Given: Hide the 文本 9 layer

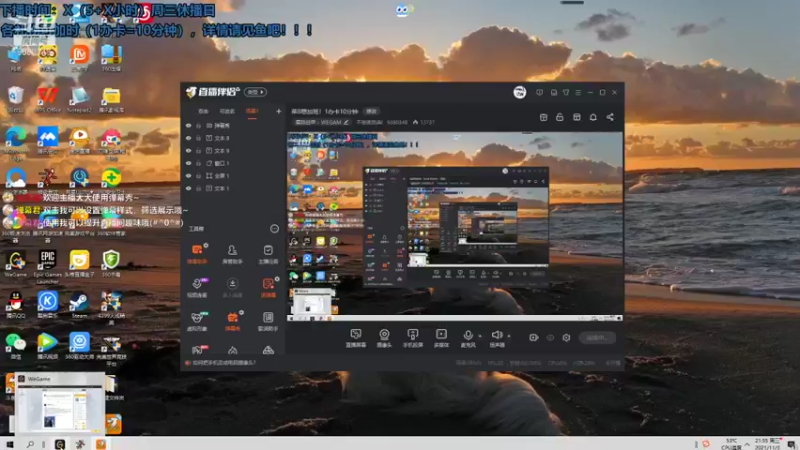Looking at the screenshot, I should 188,151.
